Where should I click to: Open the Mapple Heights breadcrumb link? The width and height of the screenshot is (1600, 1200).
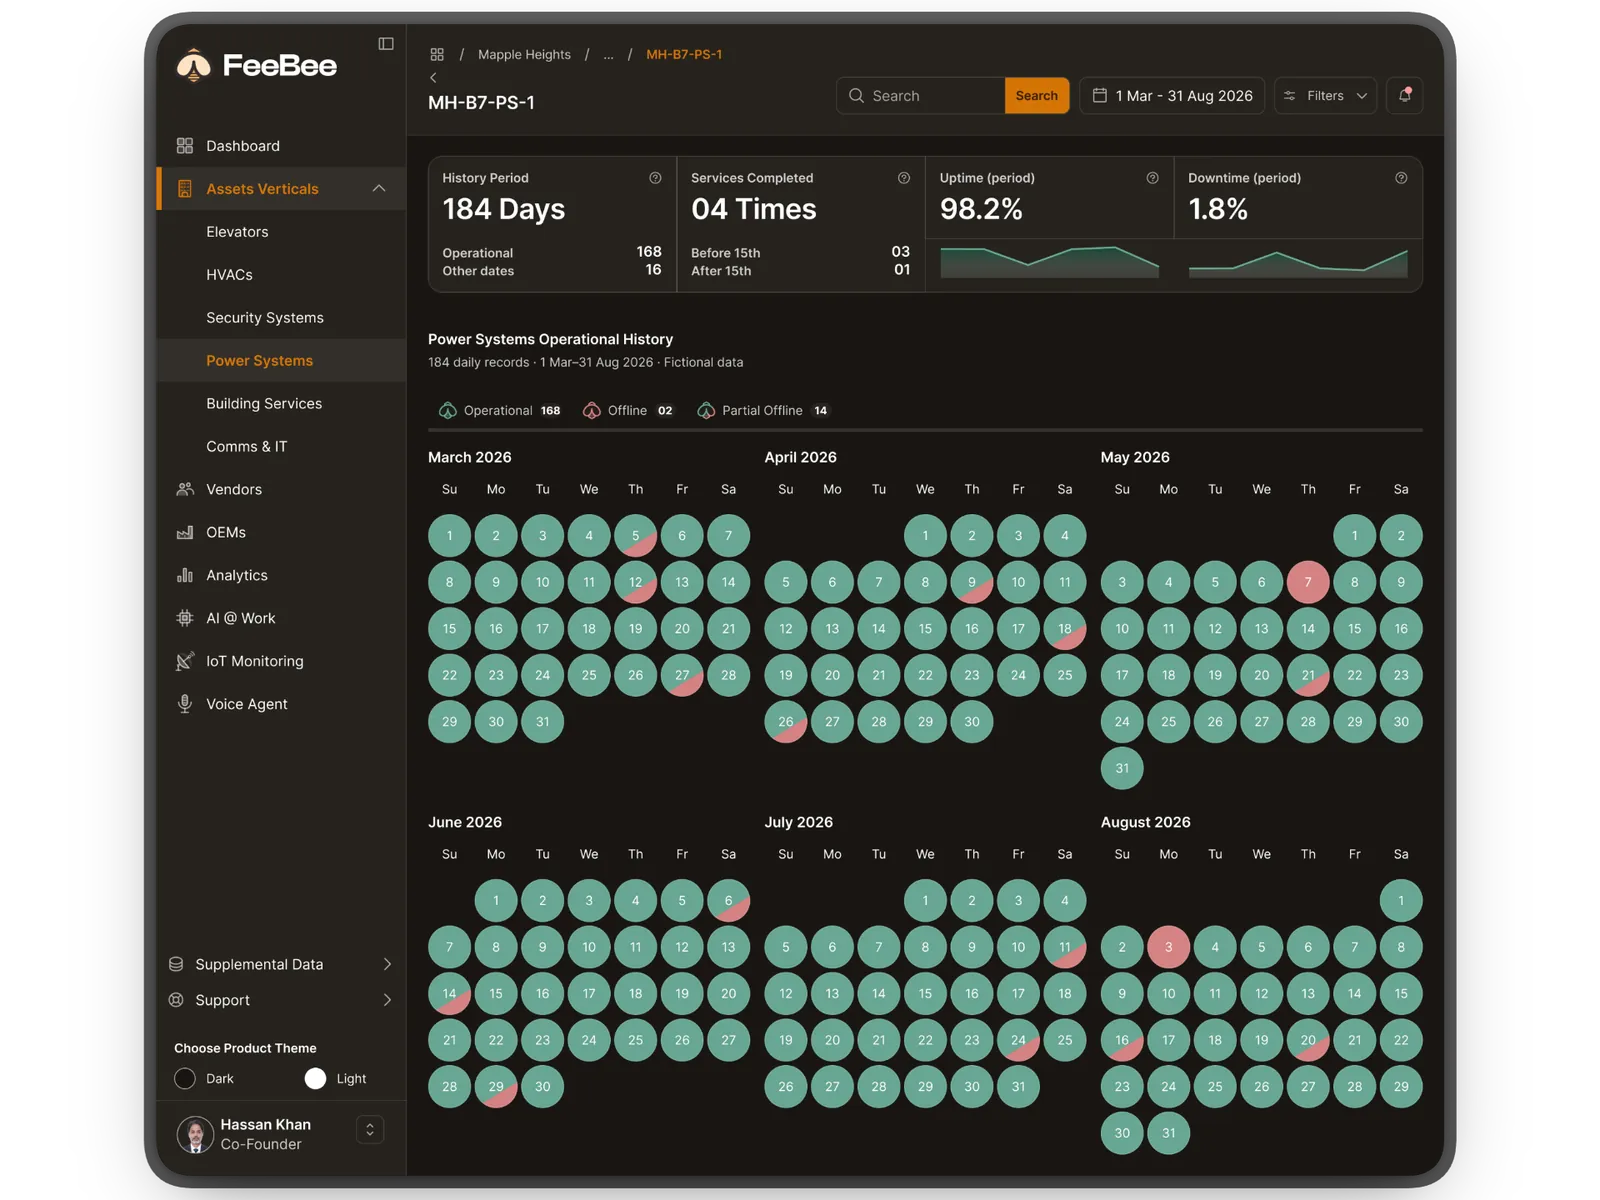coord(524,54)
